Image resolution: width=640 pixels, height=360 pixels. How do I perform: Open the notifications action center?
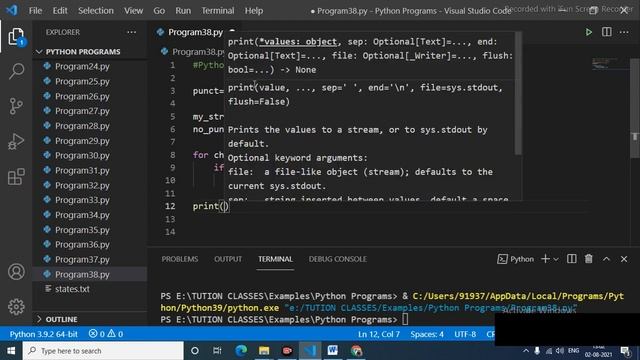pos(625,351)
